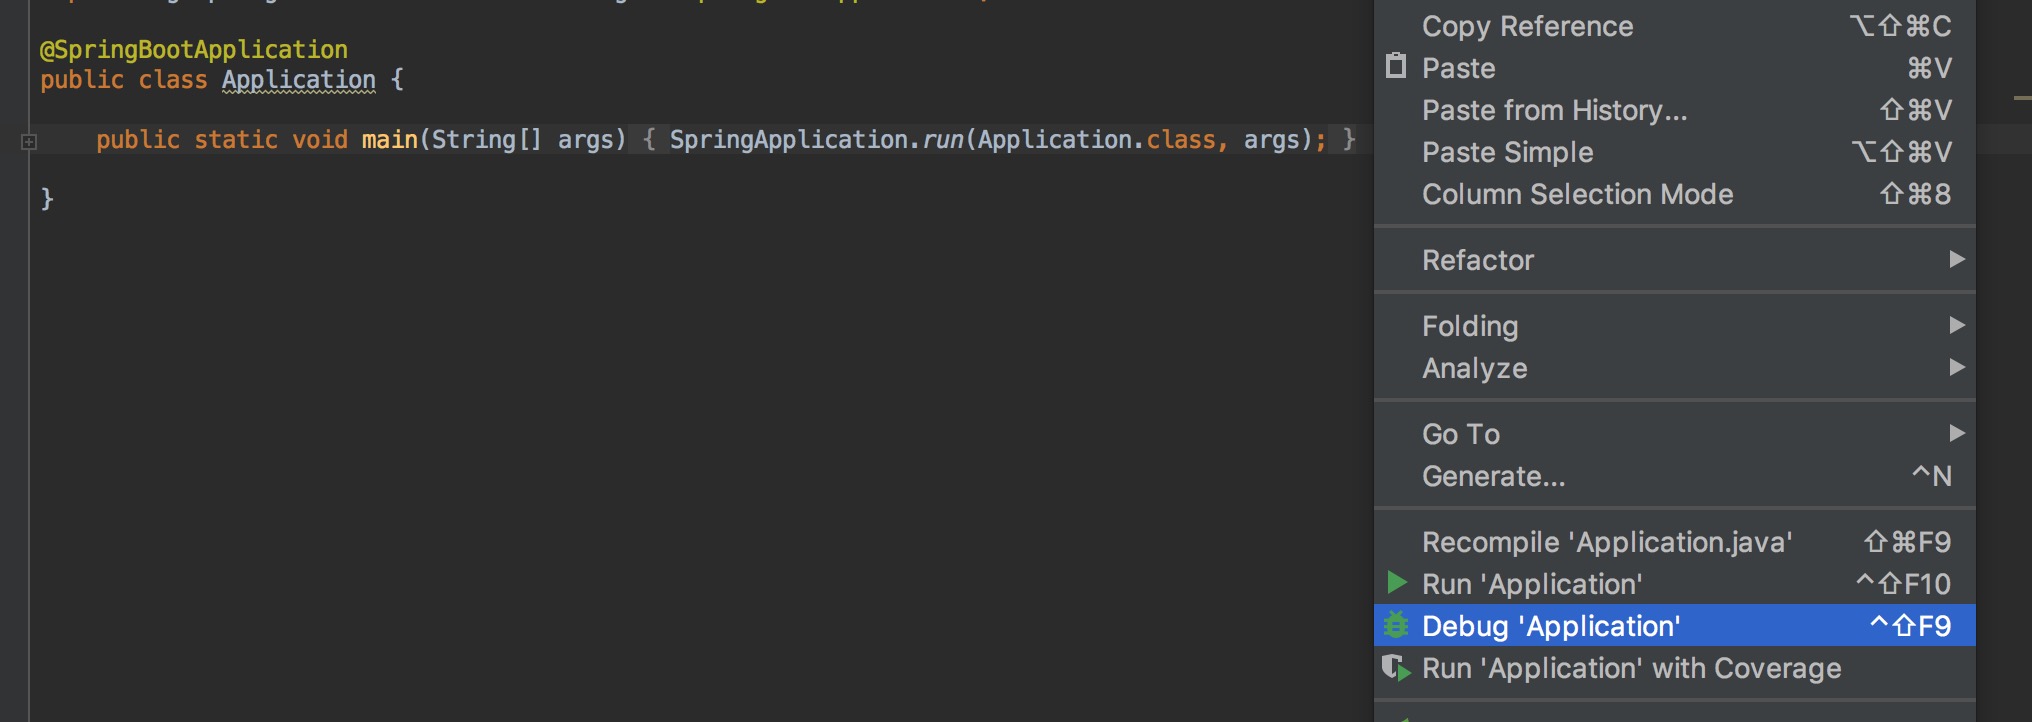Click the Application class name in code

pyautogui.click(x=299, y=80)
